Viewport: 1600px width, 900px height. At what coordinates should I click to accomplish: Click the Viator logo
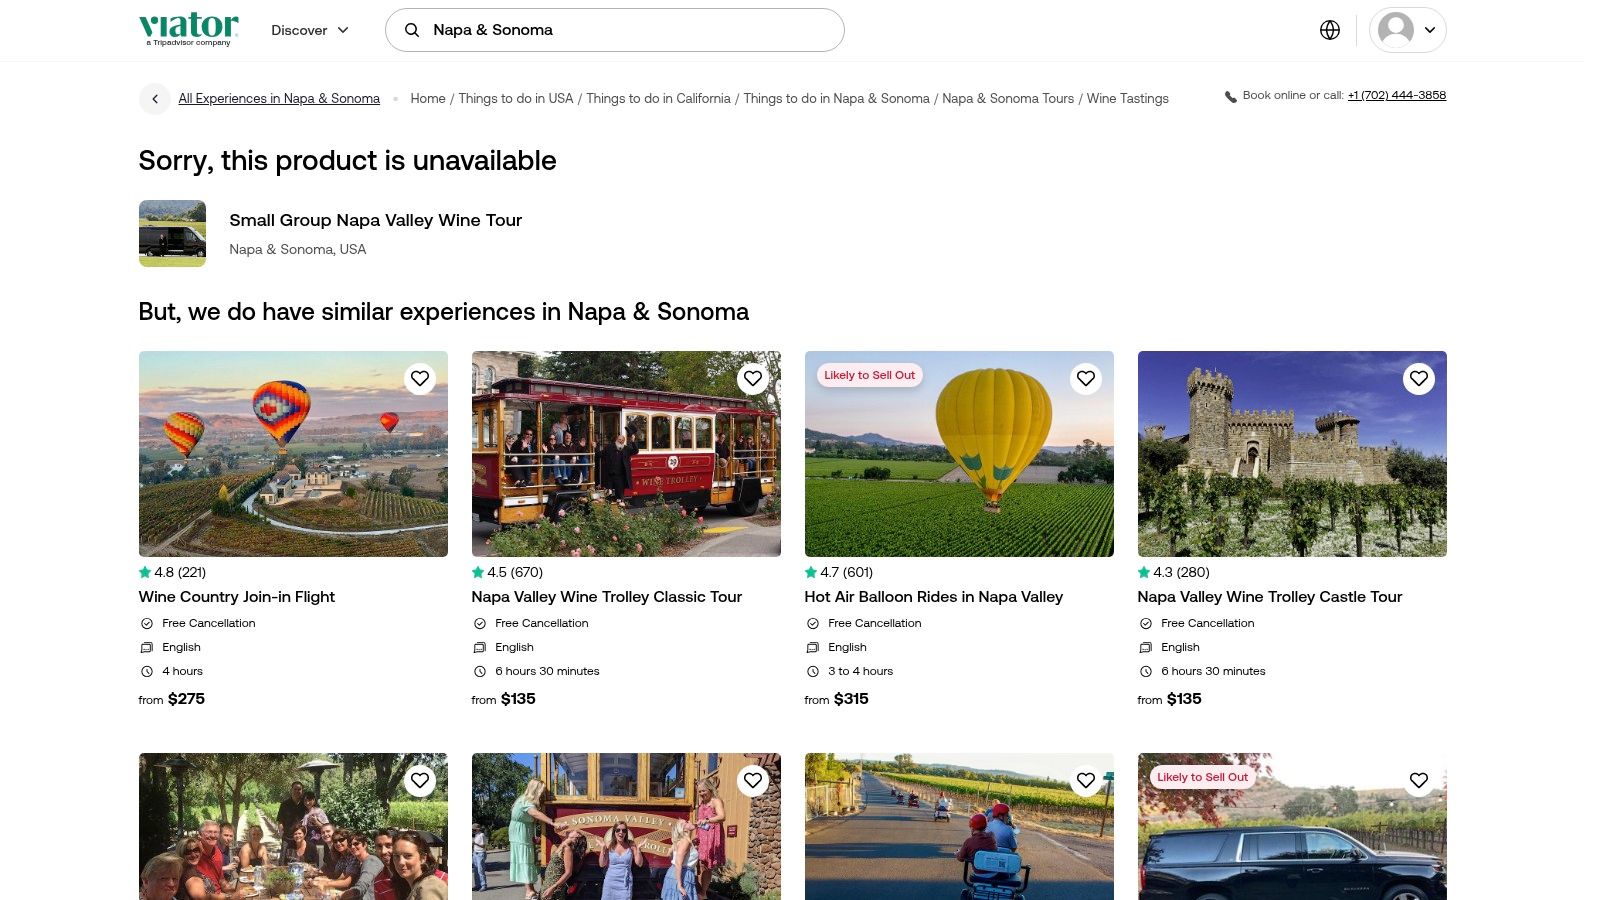189,29
